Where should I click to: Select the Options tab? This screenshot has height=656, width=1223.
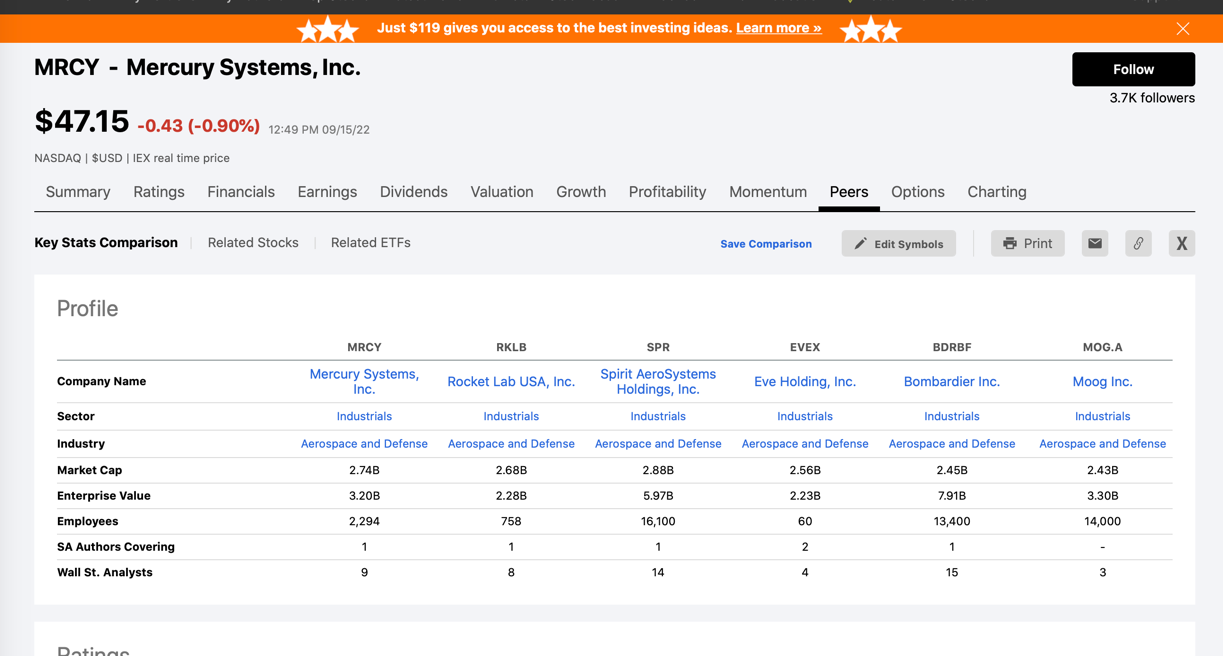917,191
